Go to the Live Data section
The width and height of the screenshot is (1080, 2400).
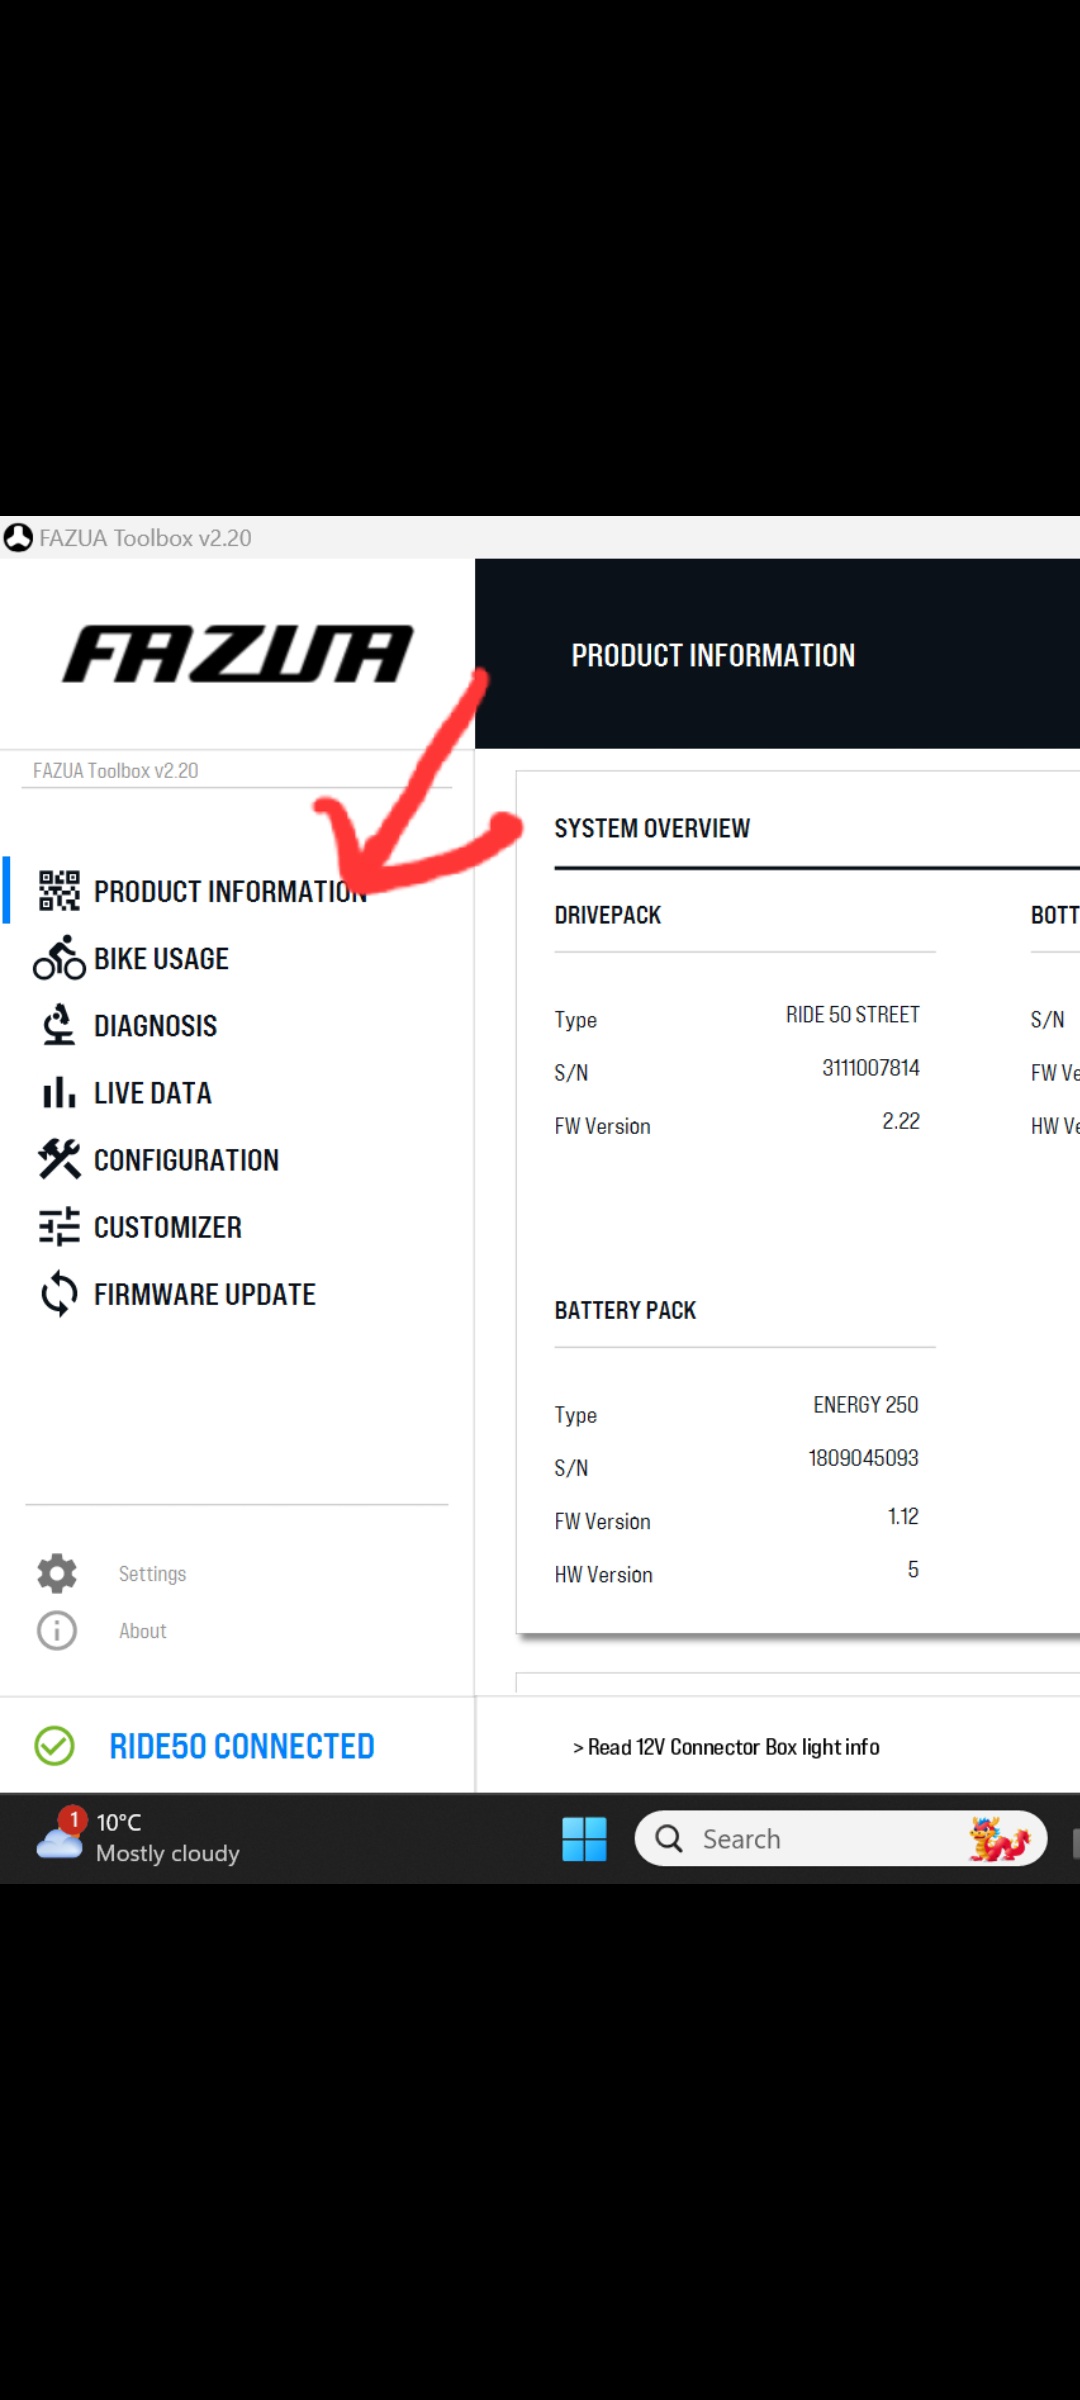(153, 1093)
